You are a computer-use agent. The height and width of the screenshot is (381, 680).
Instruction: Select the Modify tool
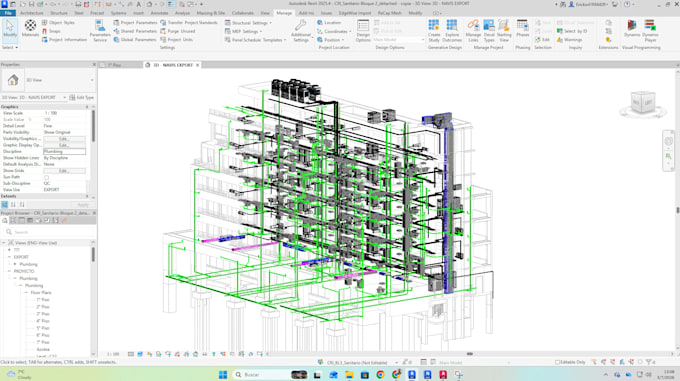tap(10, 29)
